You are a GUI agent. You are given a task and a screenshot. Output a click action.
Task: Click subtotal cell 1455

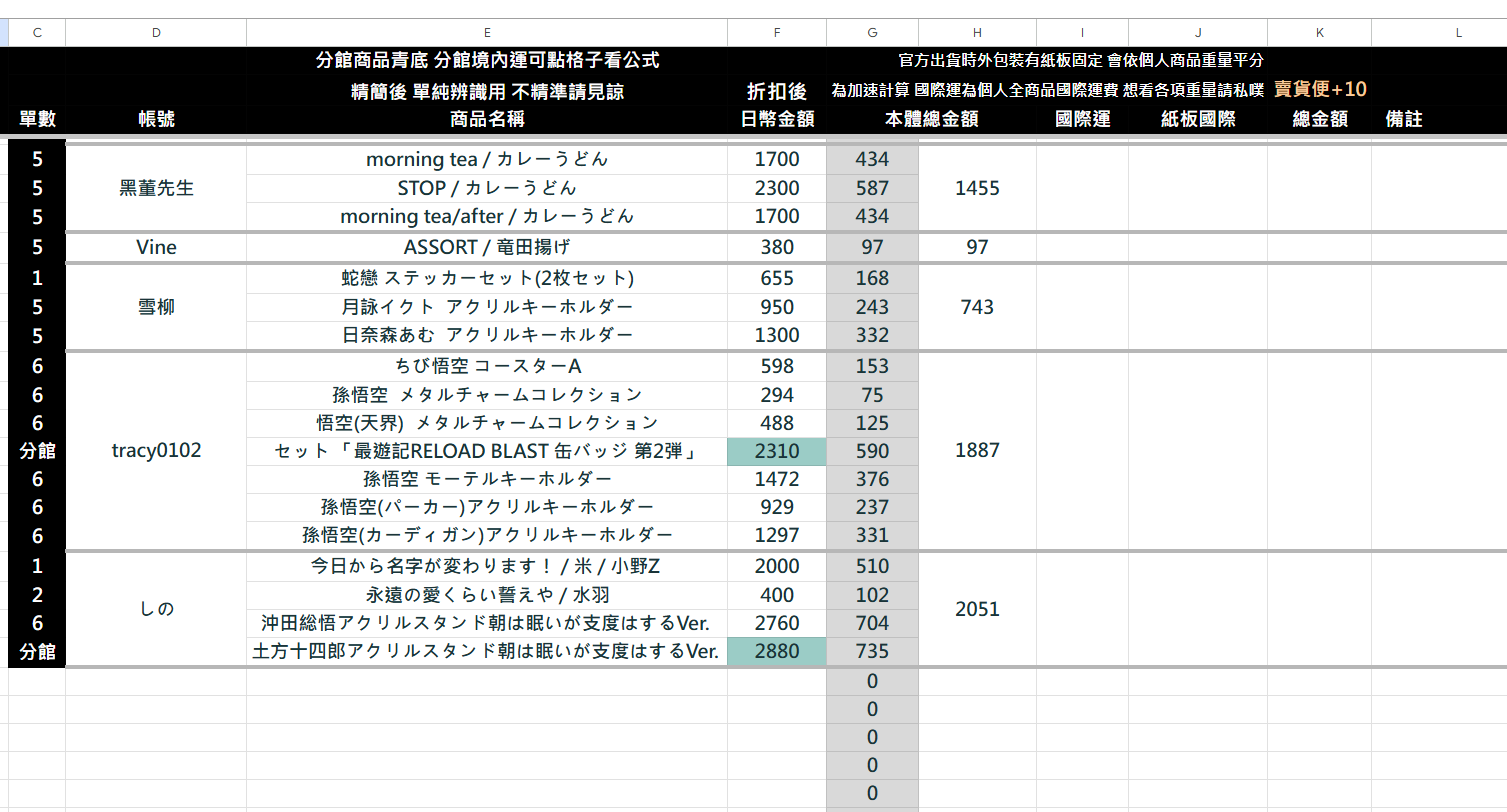977,188
